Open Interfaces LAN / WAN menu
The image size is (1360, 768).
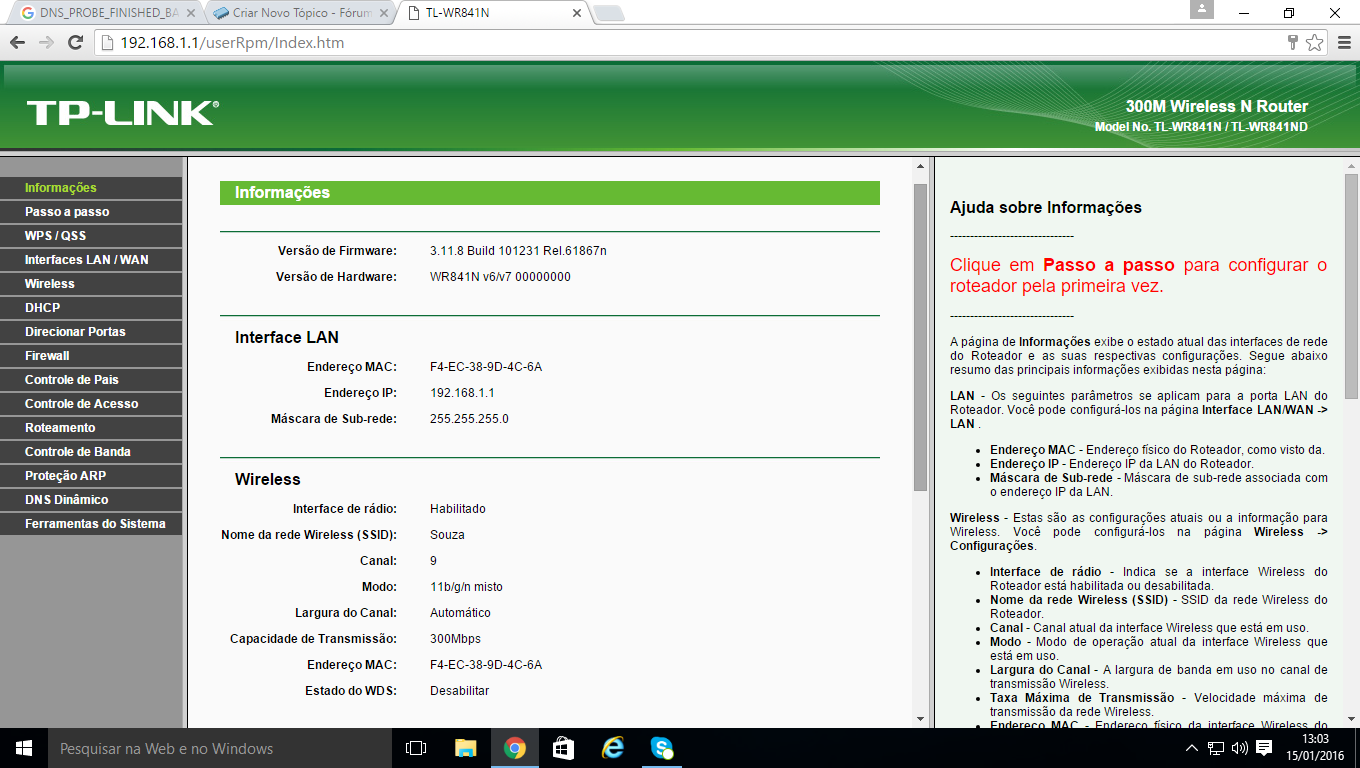pos(91,260)
